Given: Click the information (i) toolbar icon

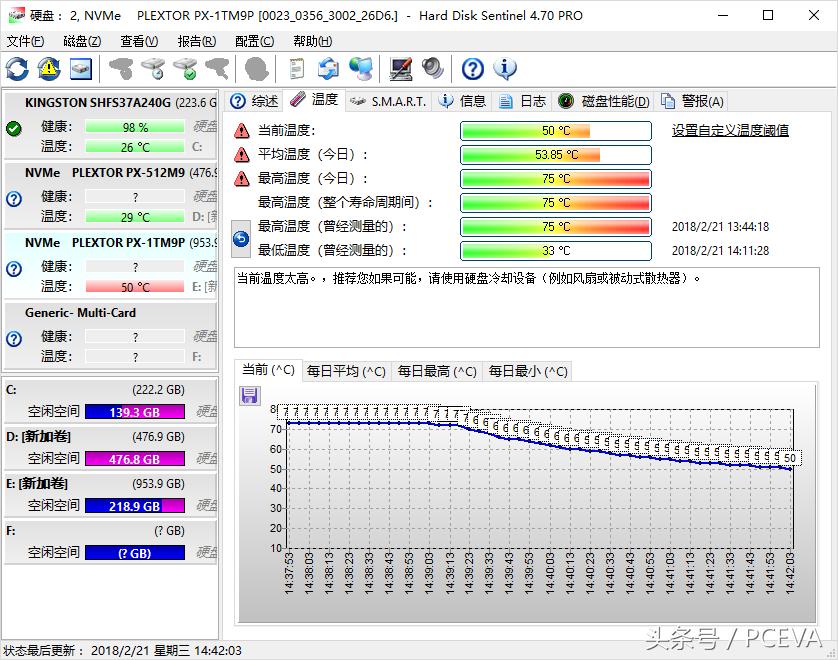Looking at the screenshot, I should (505, 68).
